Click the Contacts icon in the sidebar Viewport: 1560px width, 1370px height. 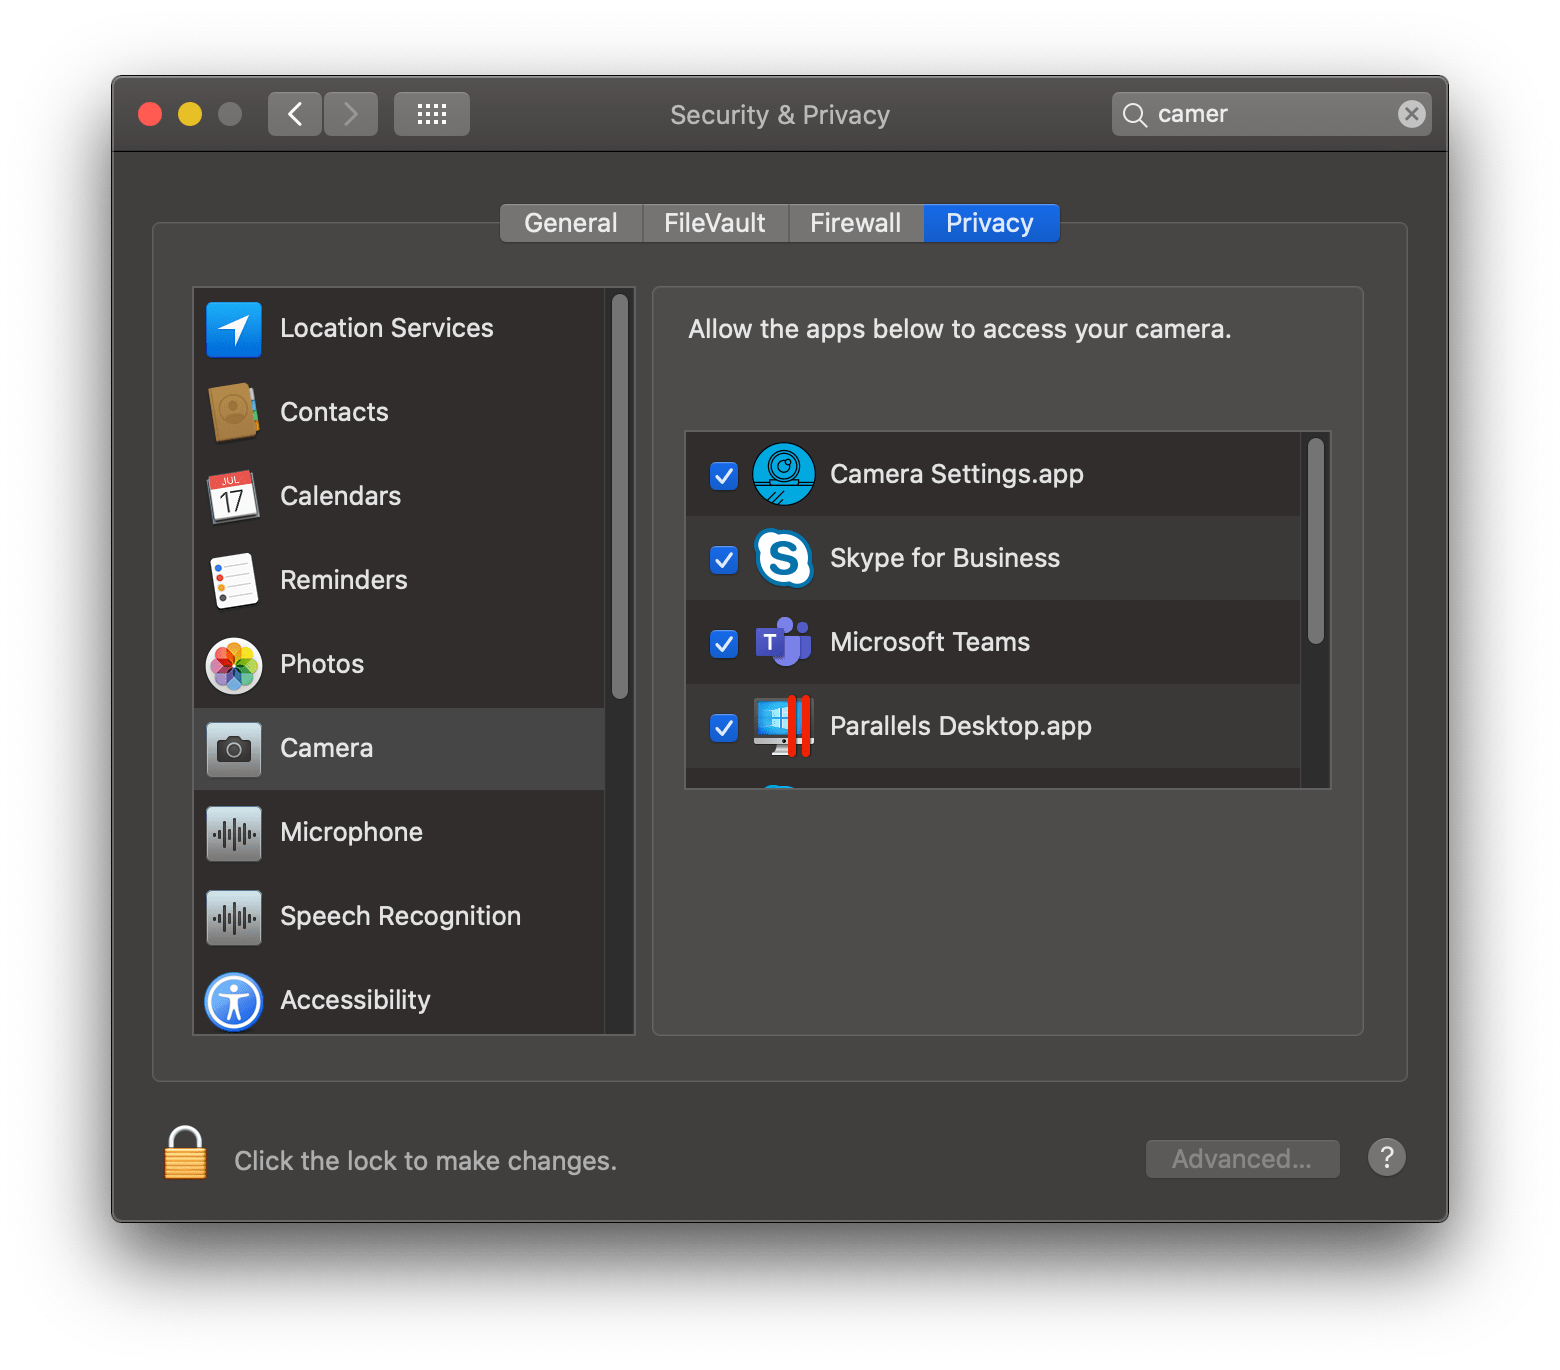pos(233,412)
